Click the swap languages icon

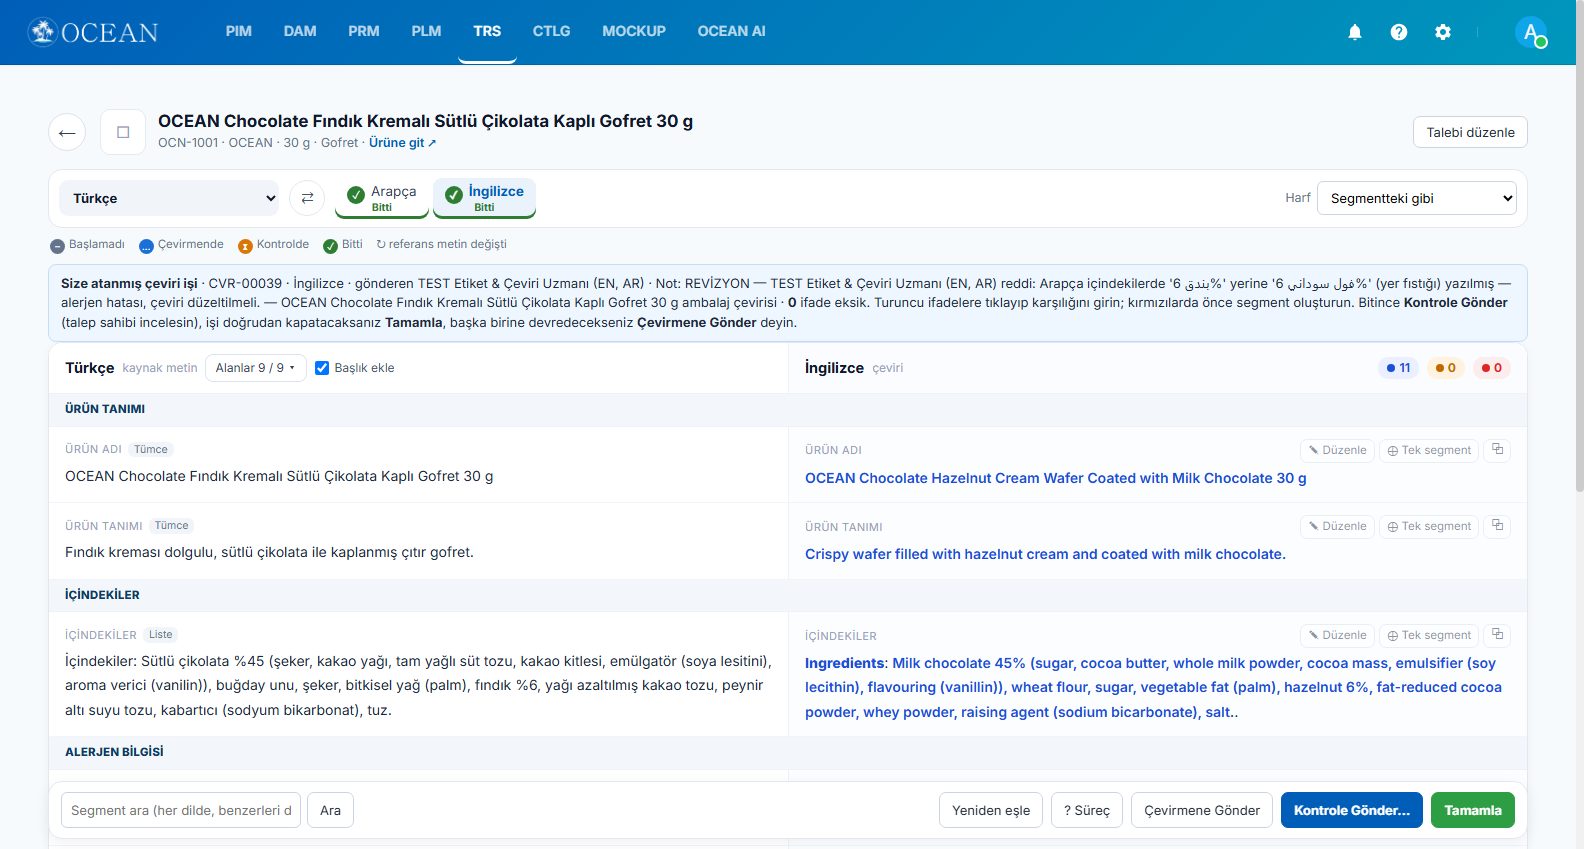coord(307,198)
